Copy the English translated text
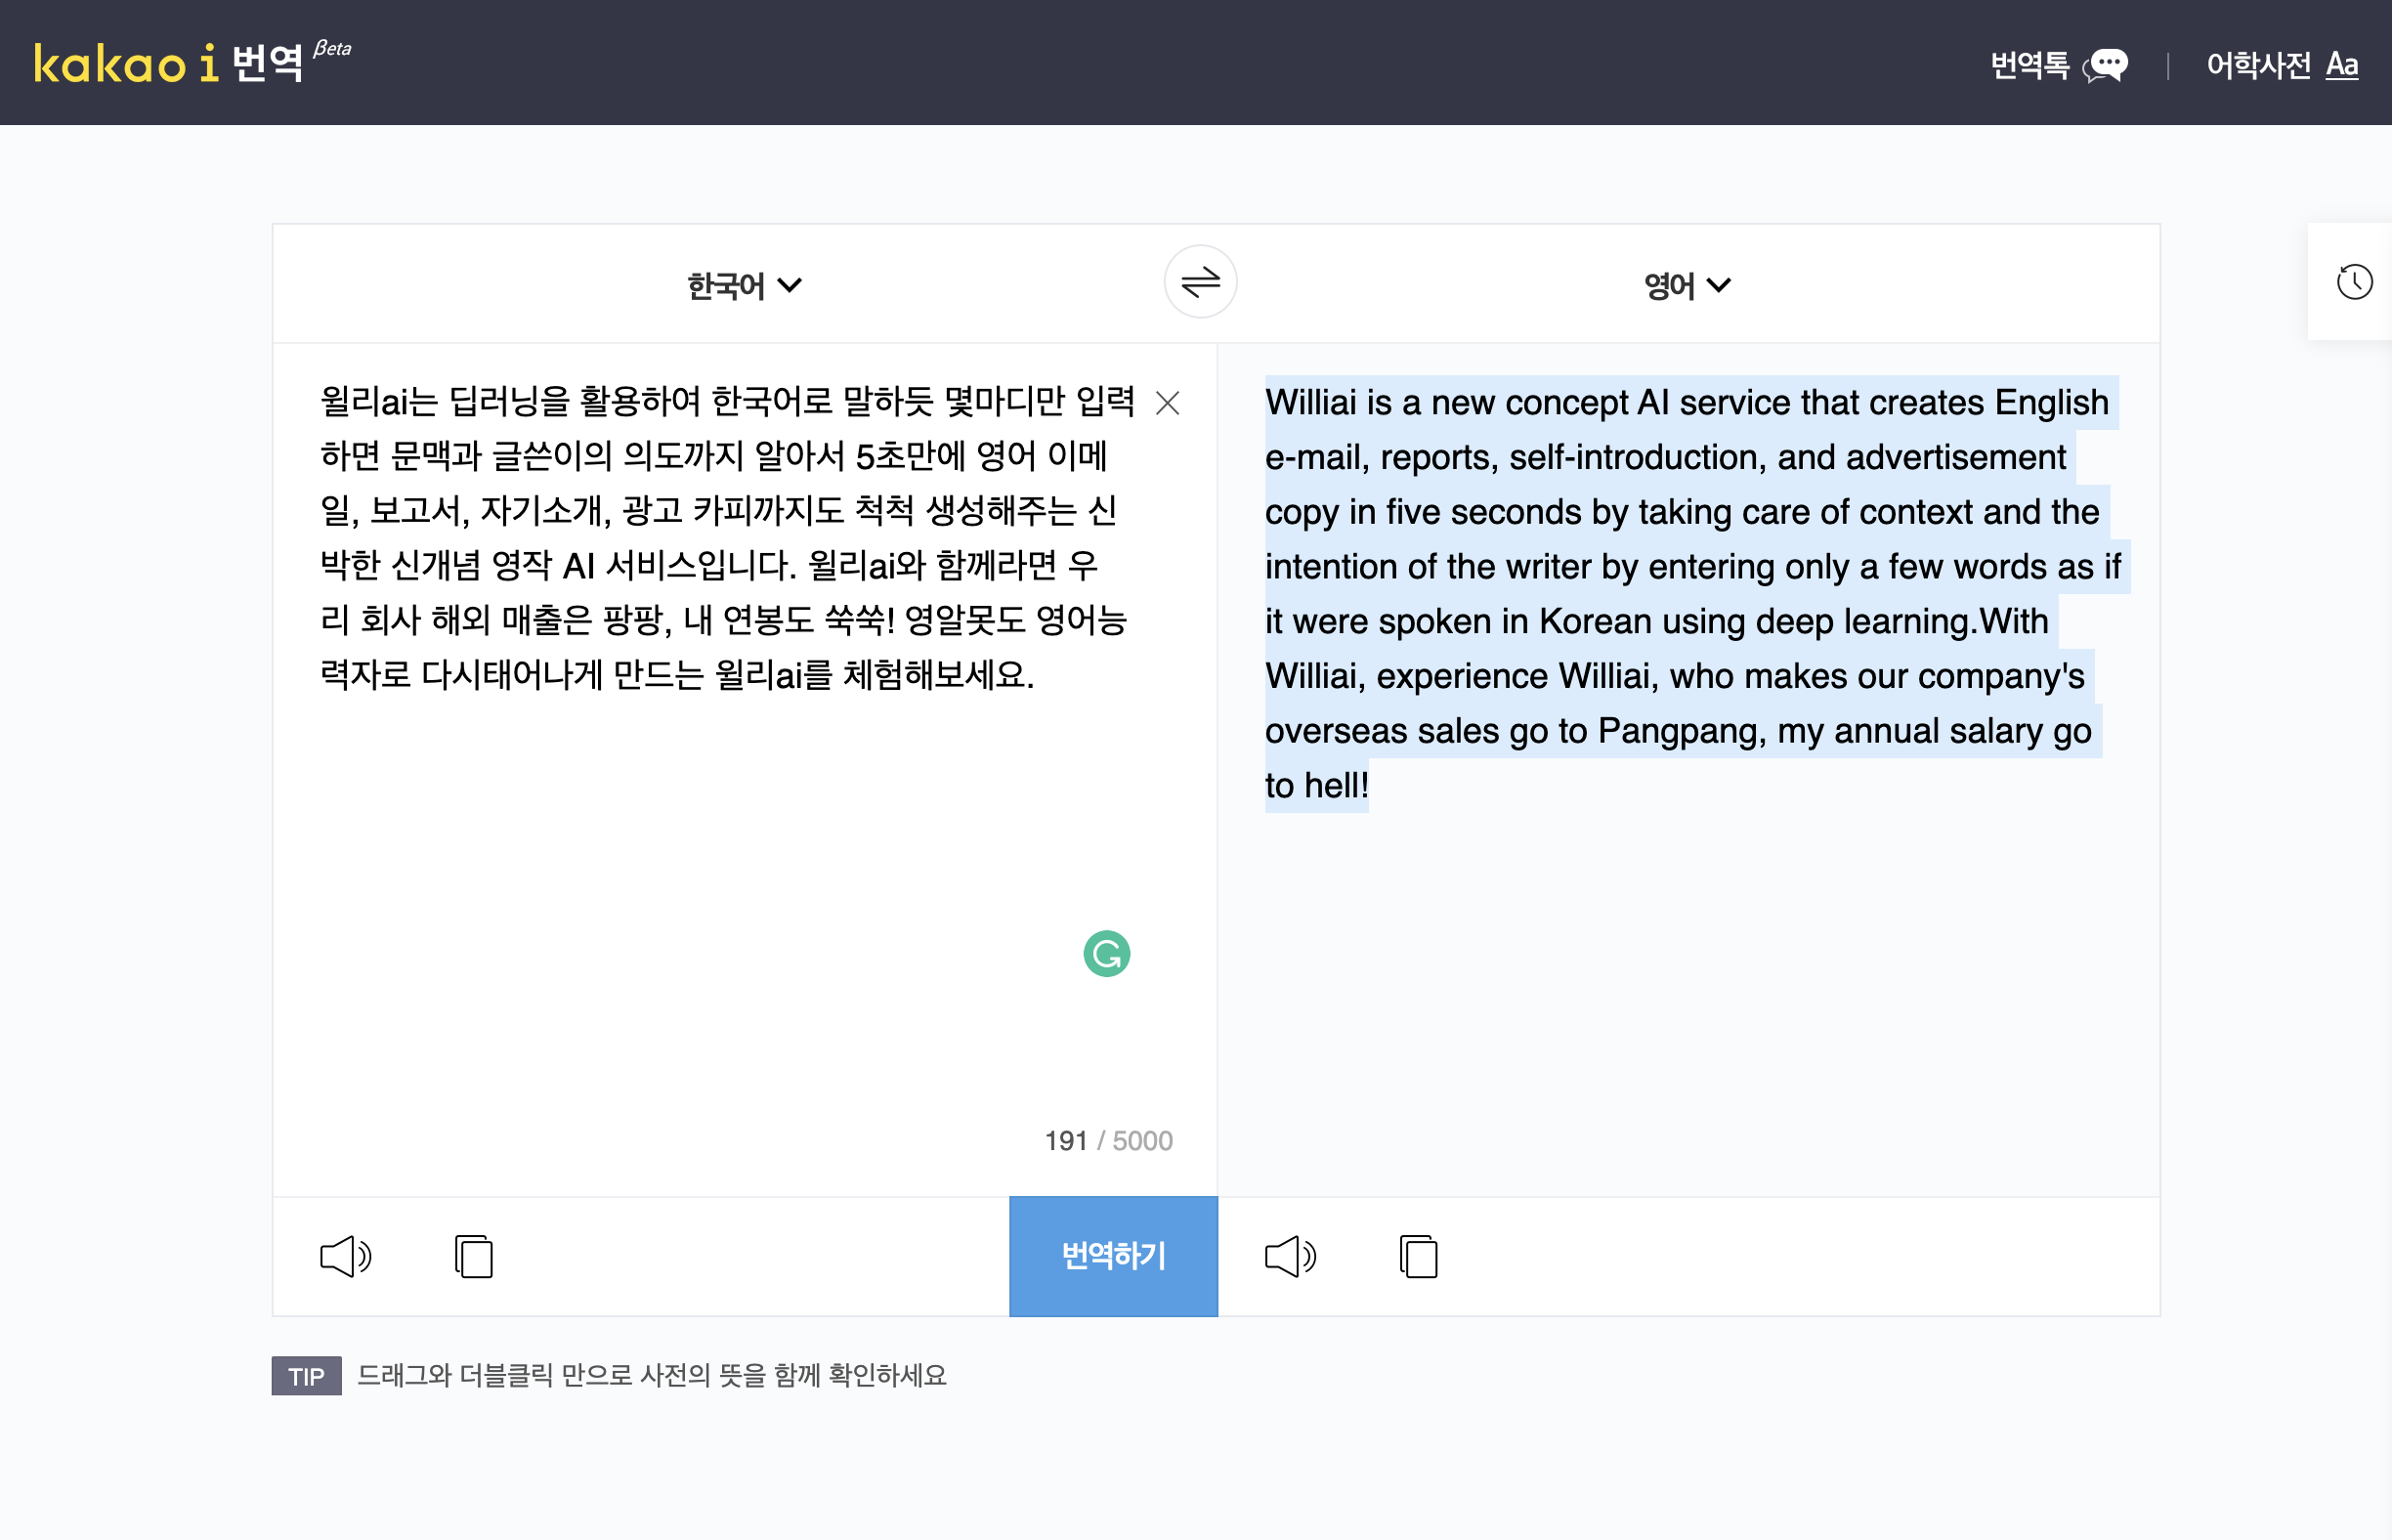Screen dimensions: 2392x1540 point(1418,1256)
